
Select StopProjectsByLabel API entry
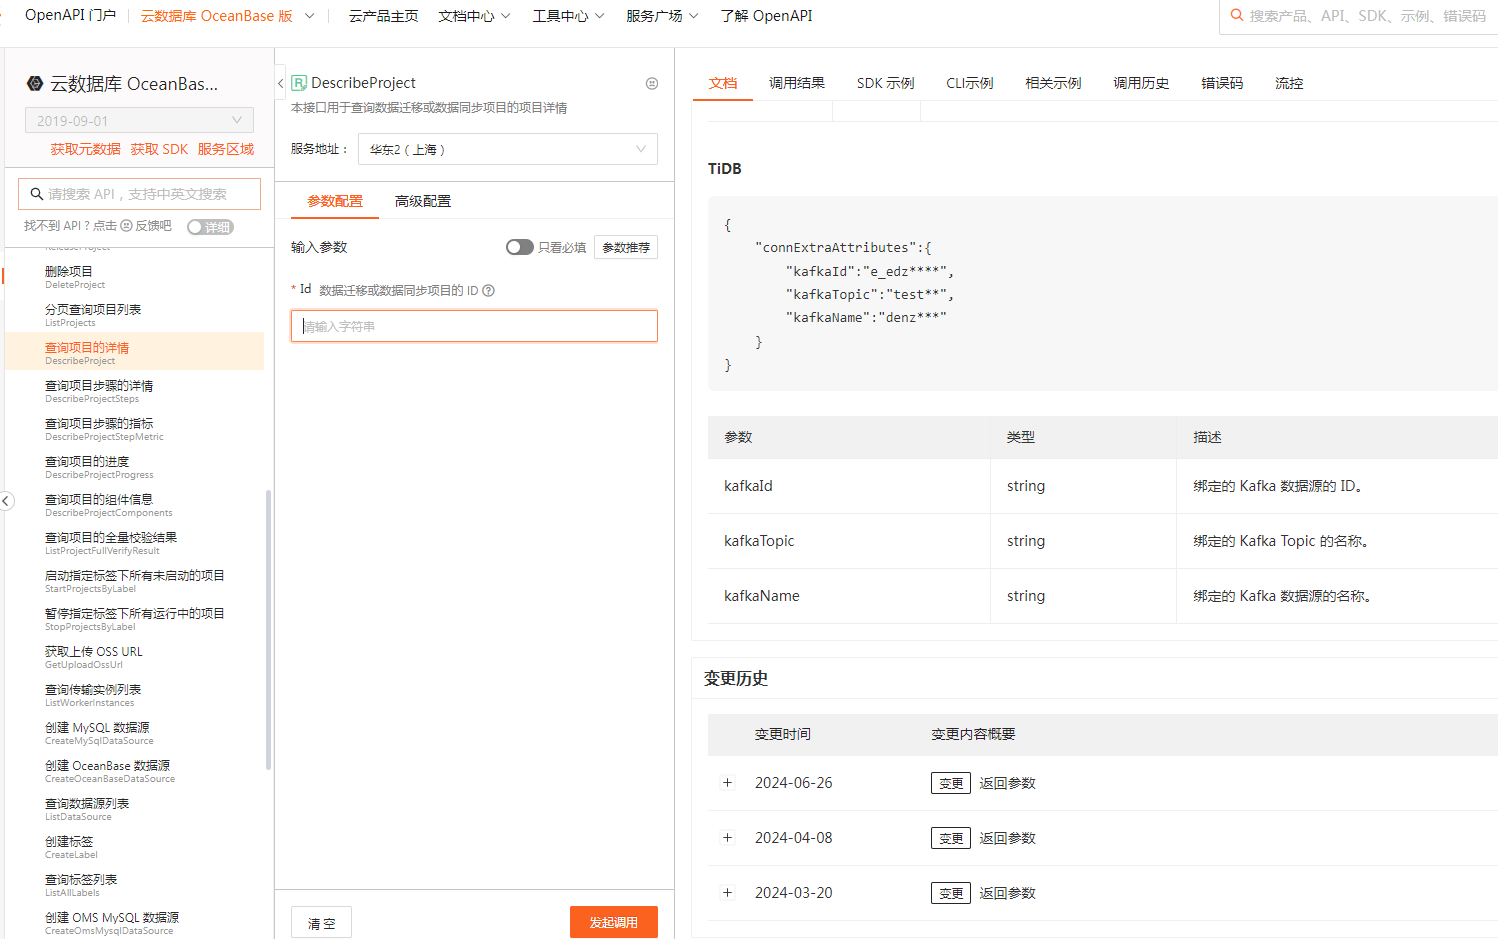[134, 619]
